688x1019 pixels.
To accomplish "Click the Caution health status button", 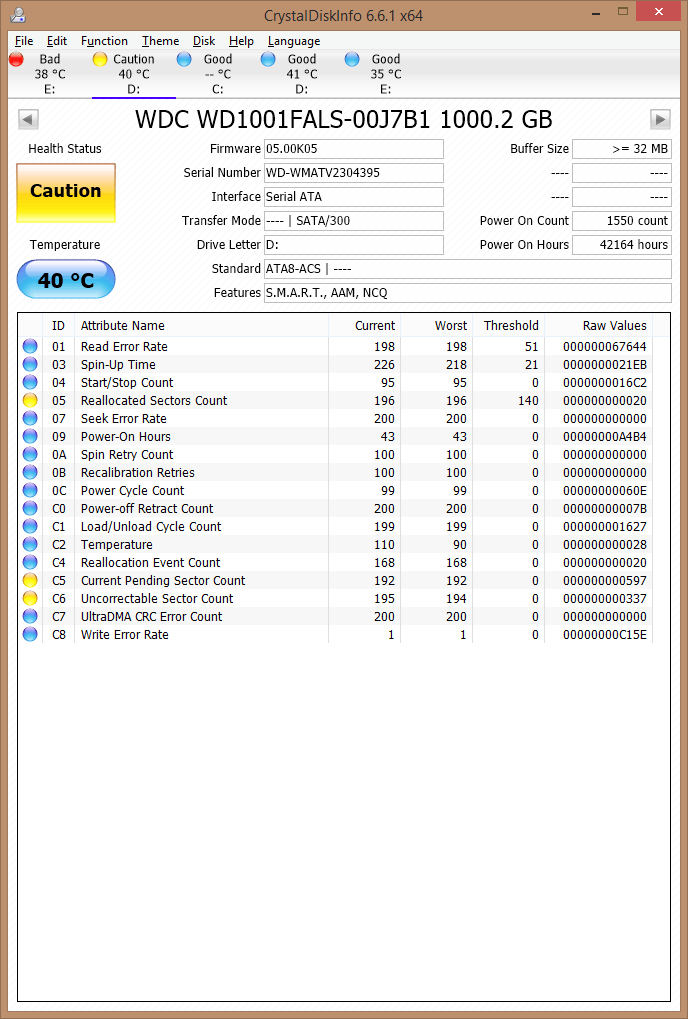I will 66,192.
